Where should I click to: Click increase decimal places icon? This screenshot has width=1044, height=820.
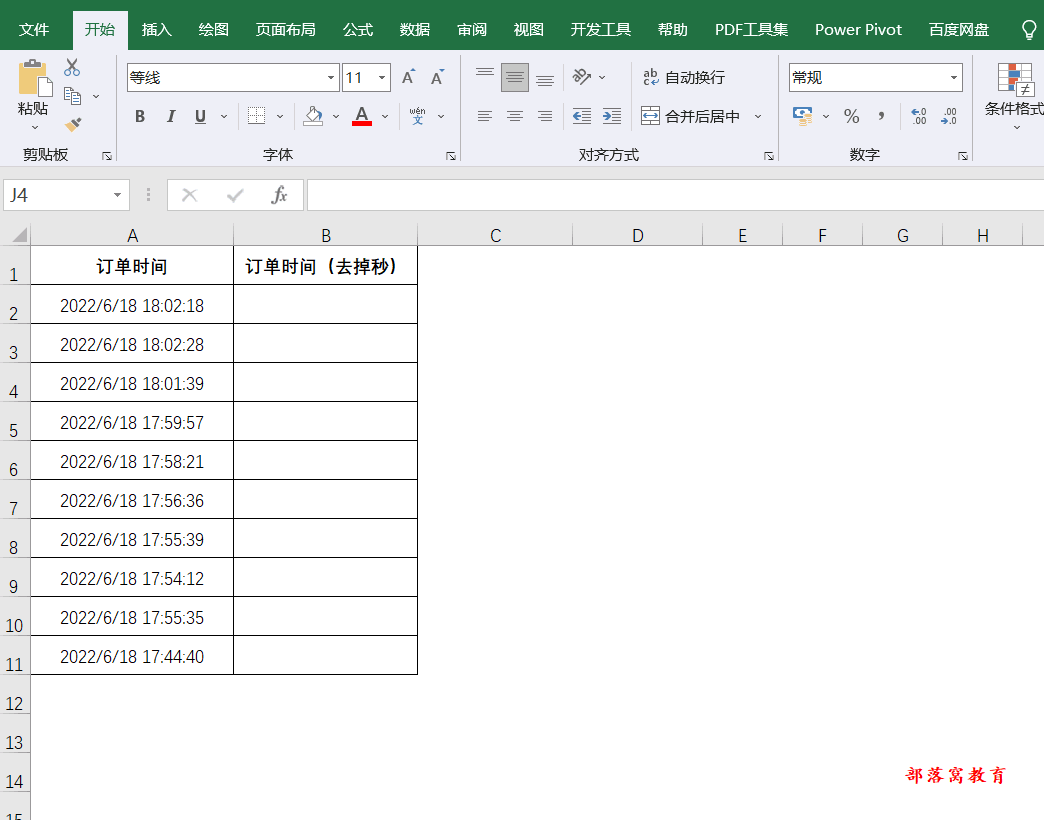click(x=919, y=116)
